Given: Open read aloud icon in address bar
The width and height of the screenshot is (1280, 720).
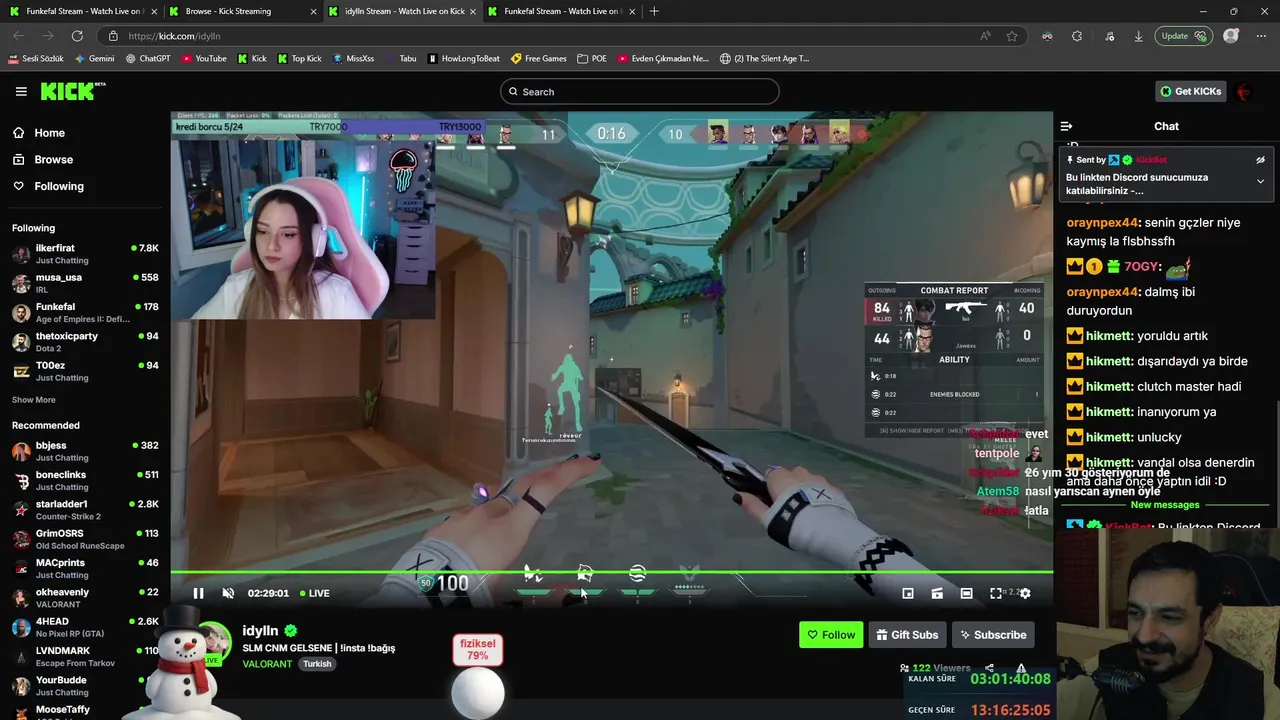Looking at the screenshot, I should 985,36.
